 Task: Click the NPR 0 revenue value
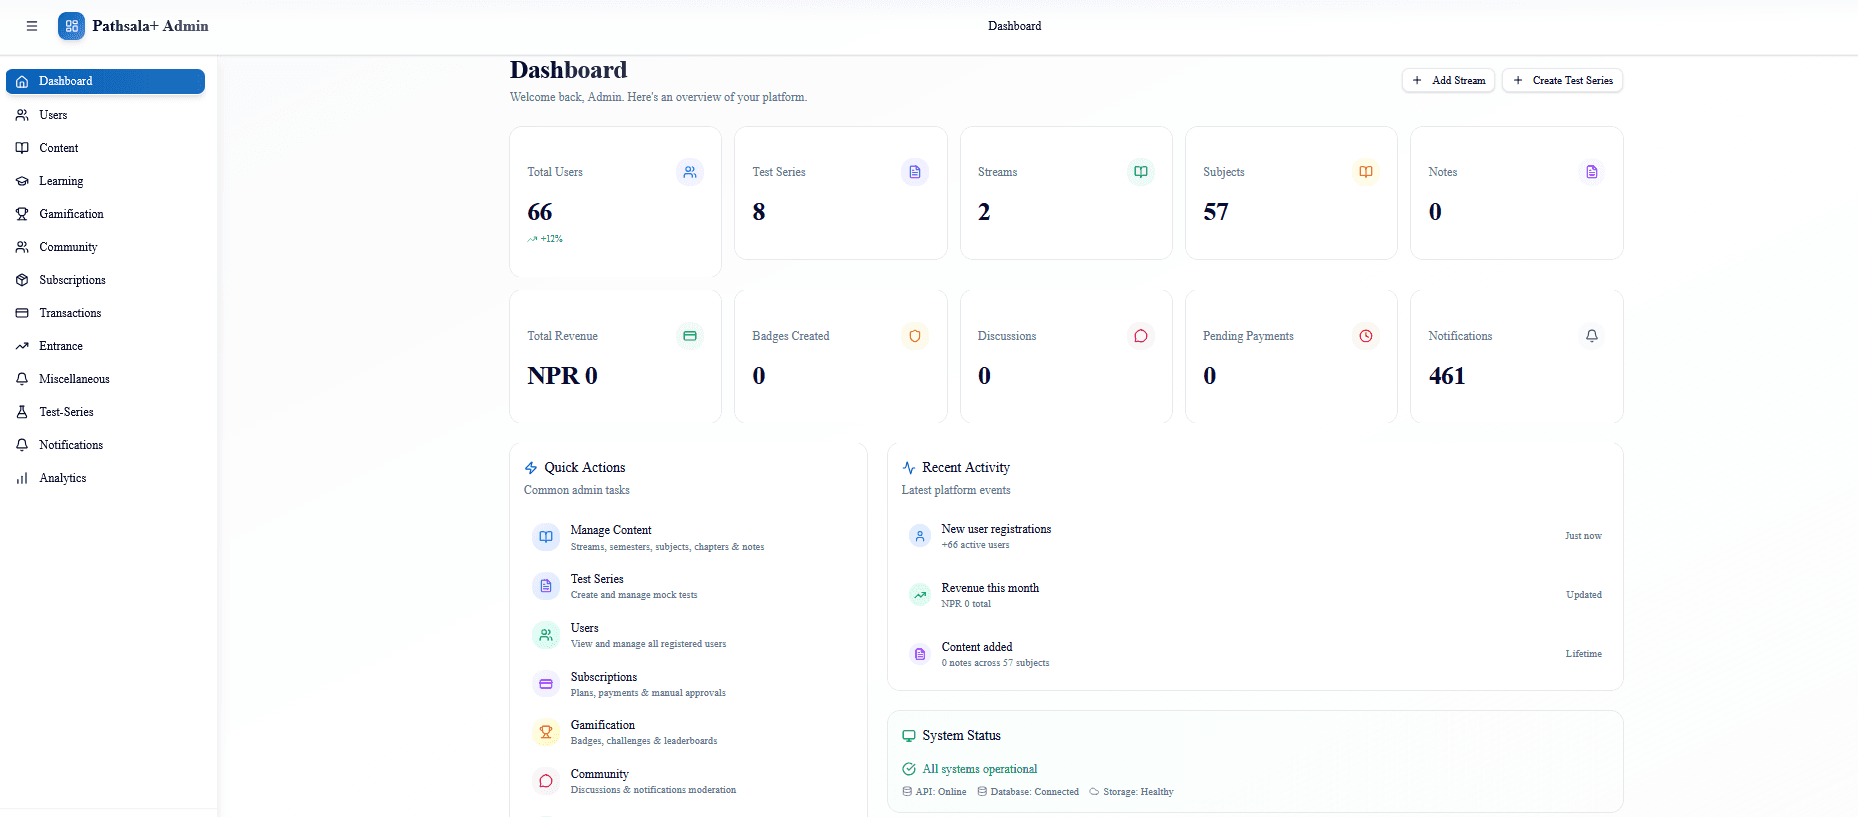tap(563, 376)
